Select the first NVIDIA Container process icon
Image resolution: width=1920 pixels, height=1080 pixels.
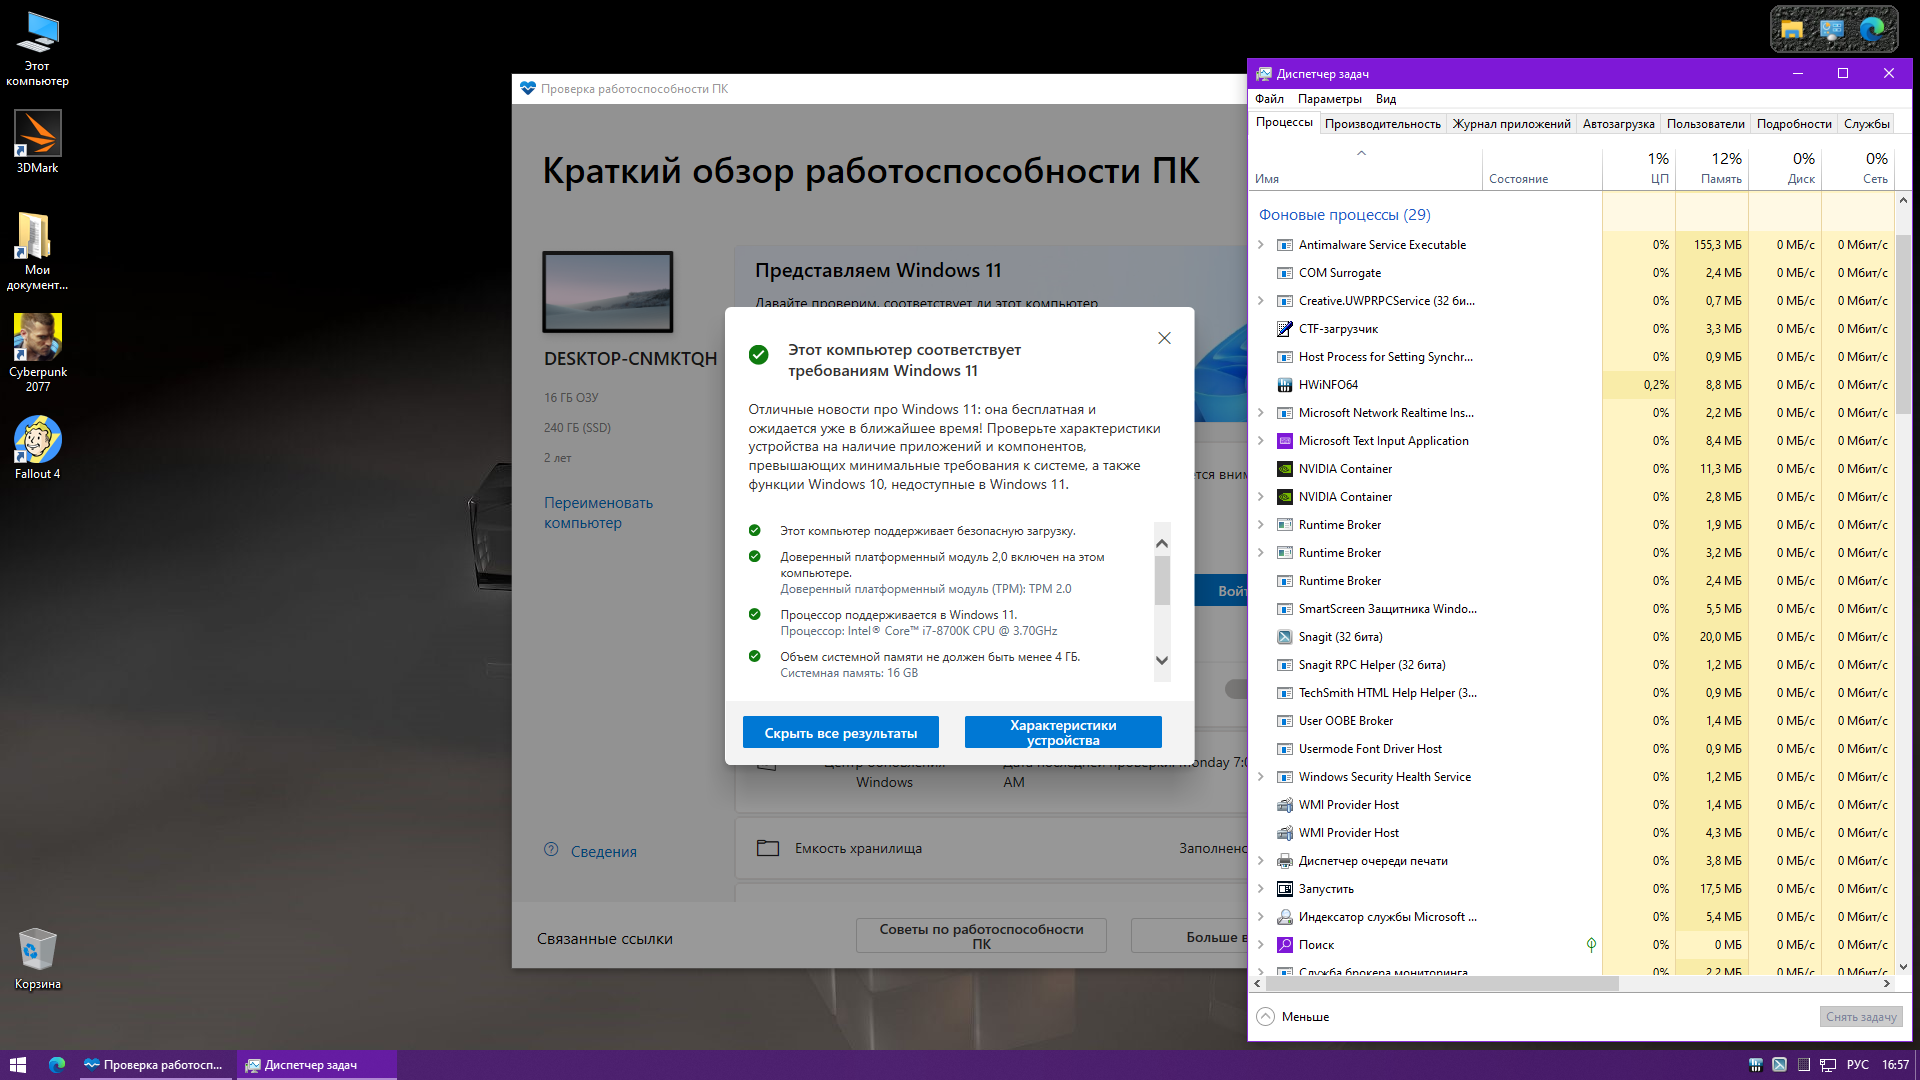click(1285, 469)
